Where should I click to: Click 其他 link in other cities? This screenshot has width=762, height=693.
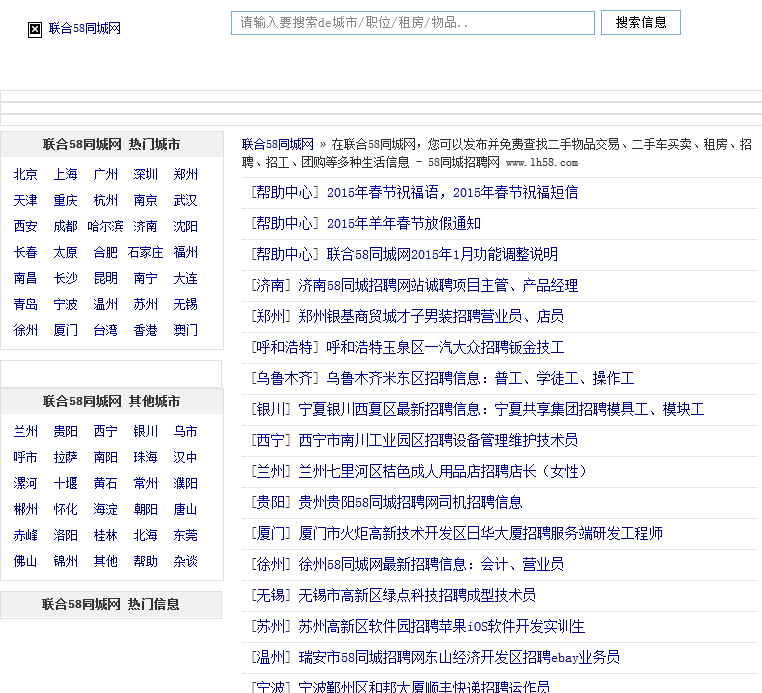coord(105,561)
